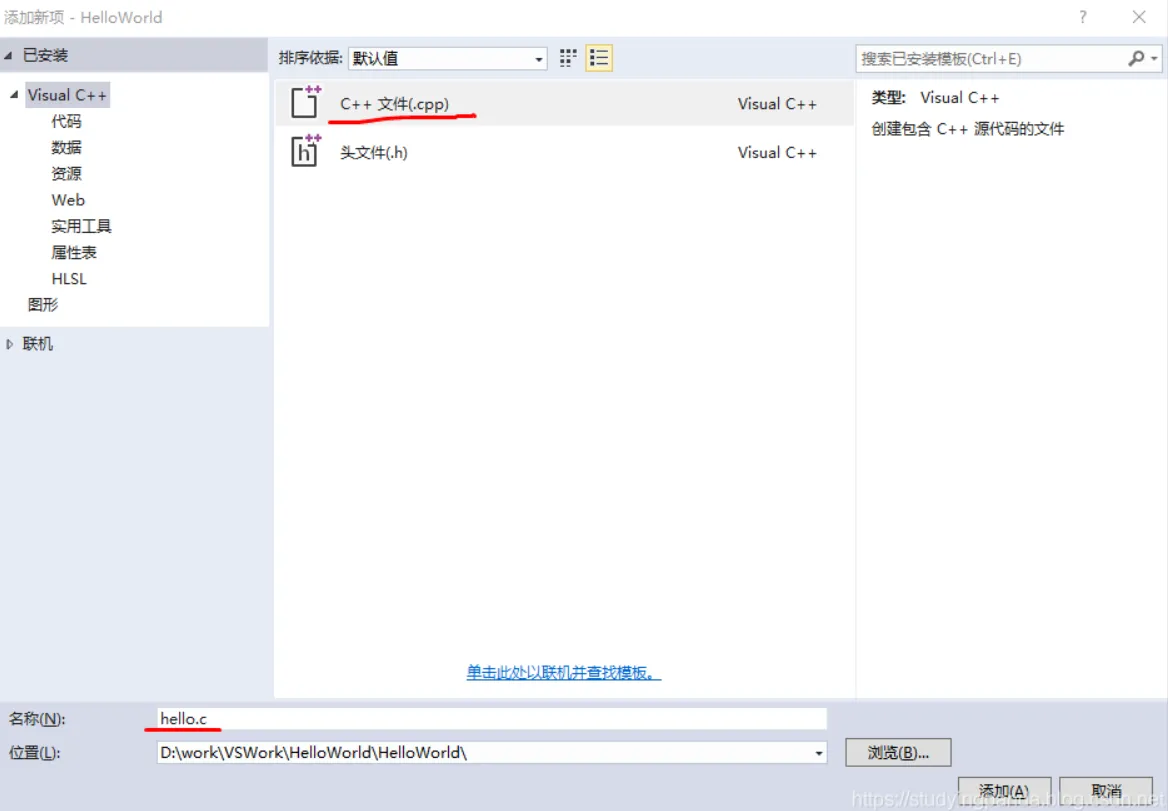Collapse the Visual C++ tree node
This screenshot has width=1168, height=811.
tap(13, 95)
